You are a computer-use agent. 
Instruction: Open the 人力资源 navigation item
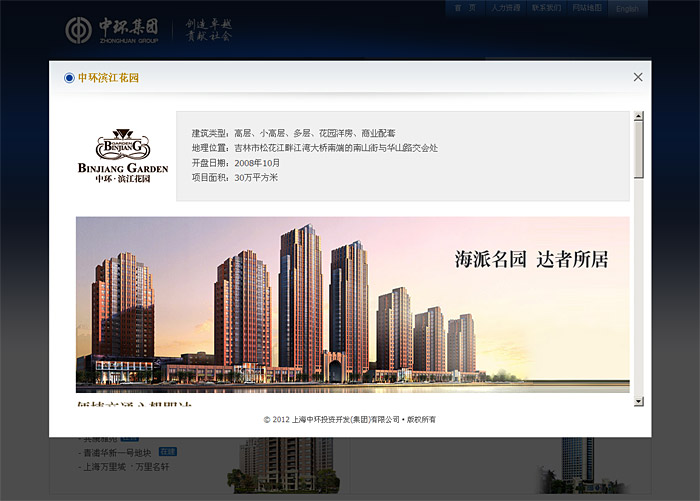point(505,8)
